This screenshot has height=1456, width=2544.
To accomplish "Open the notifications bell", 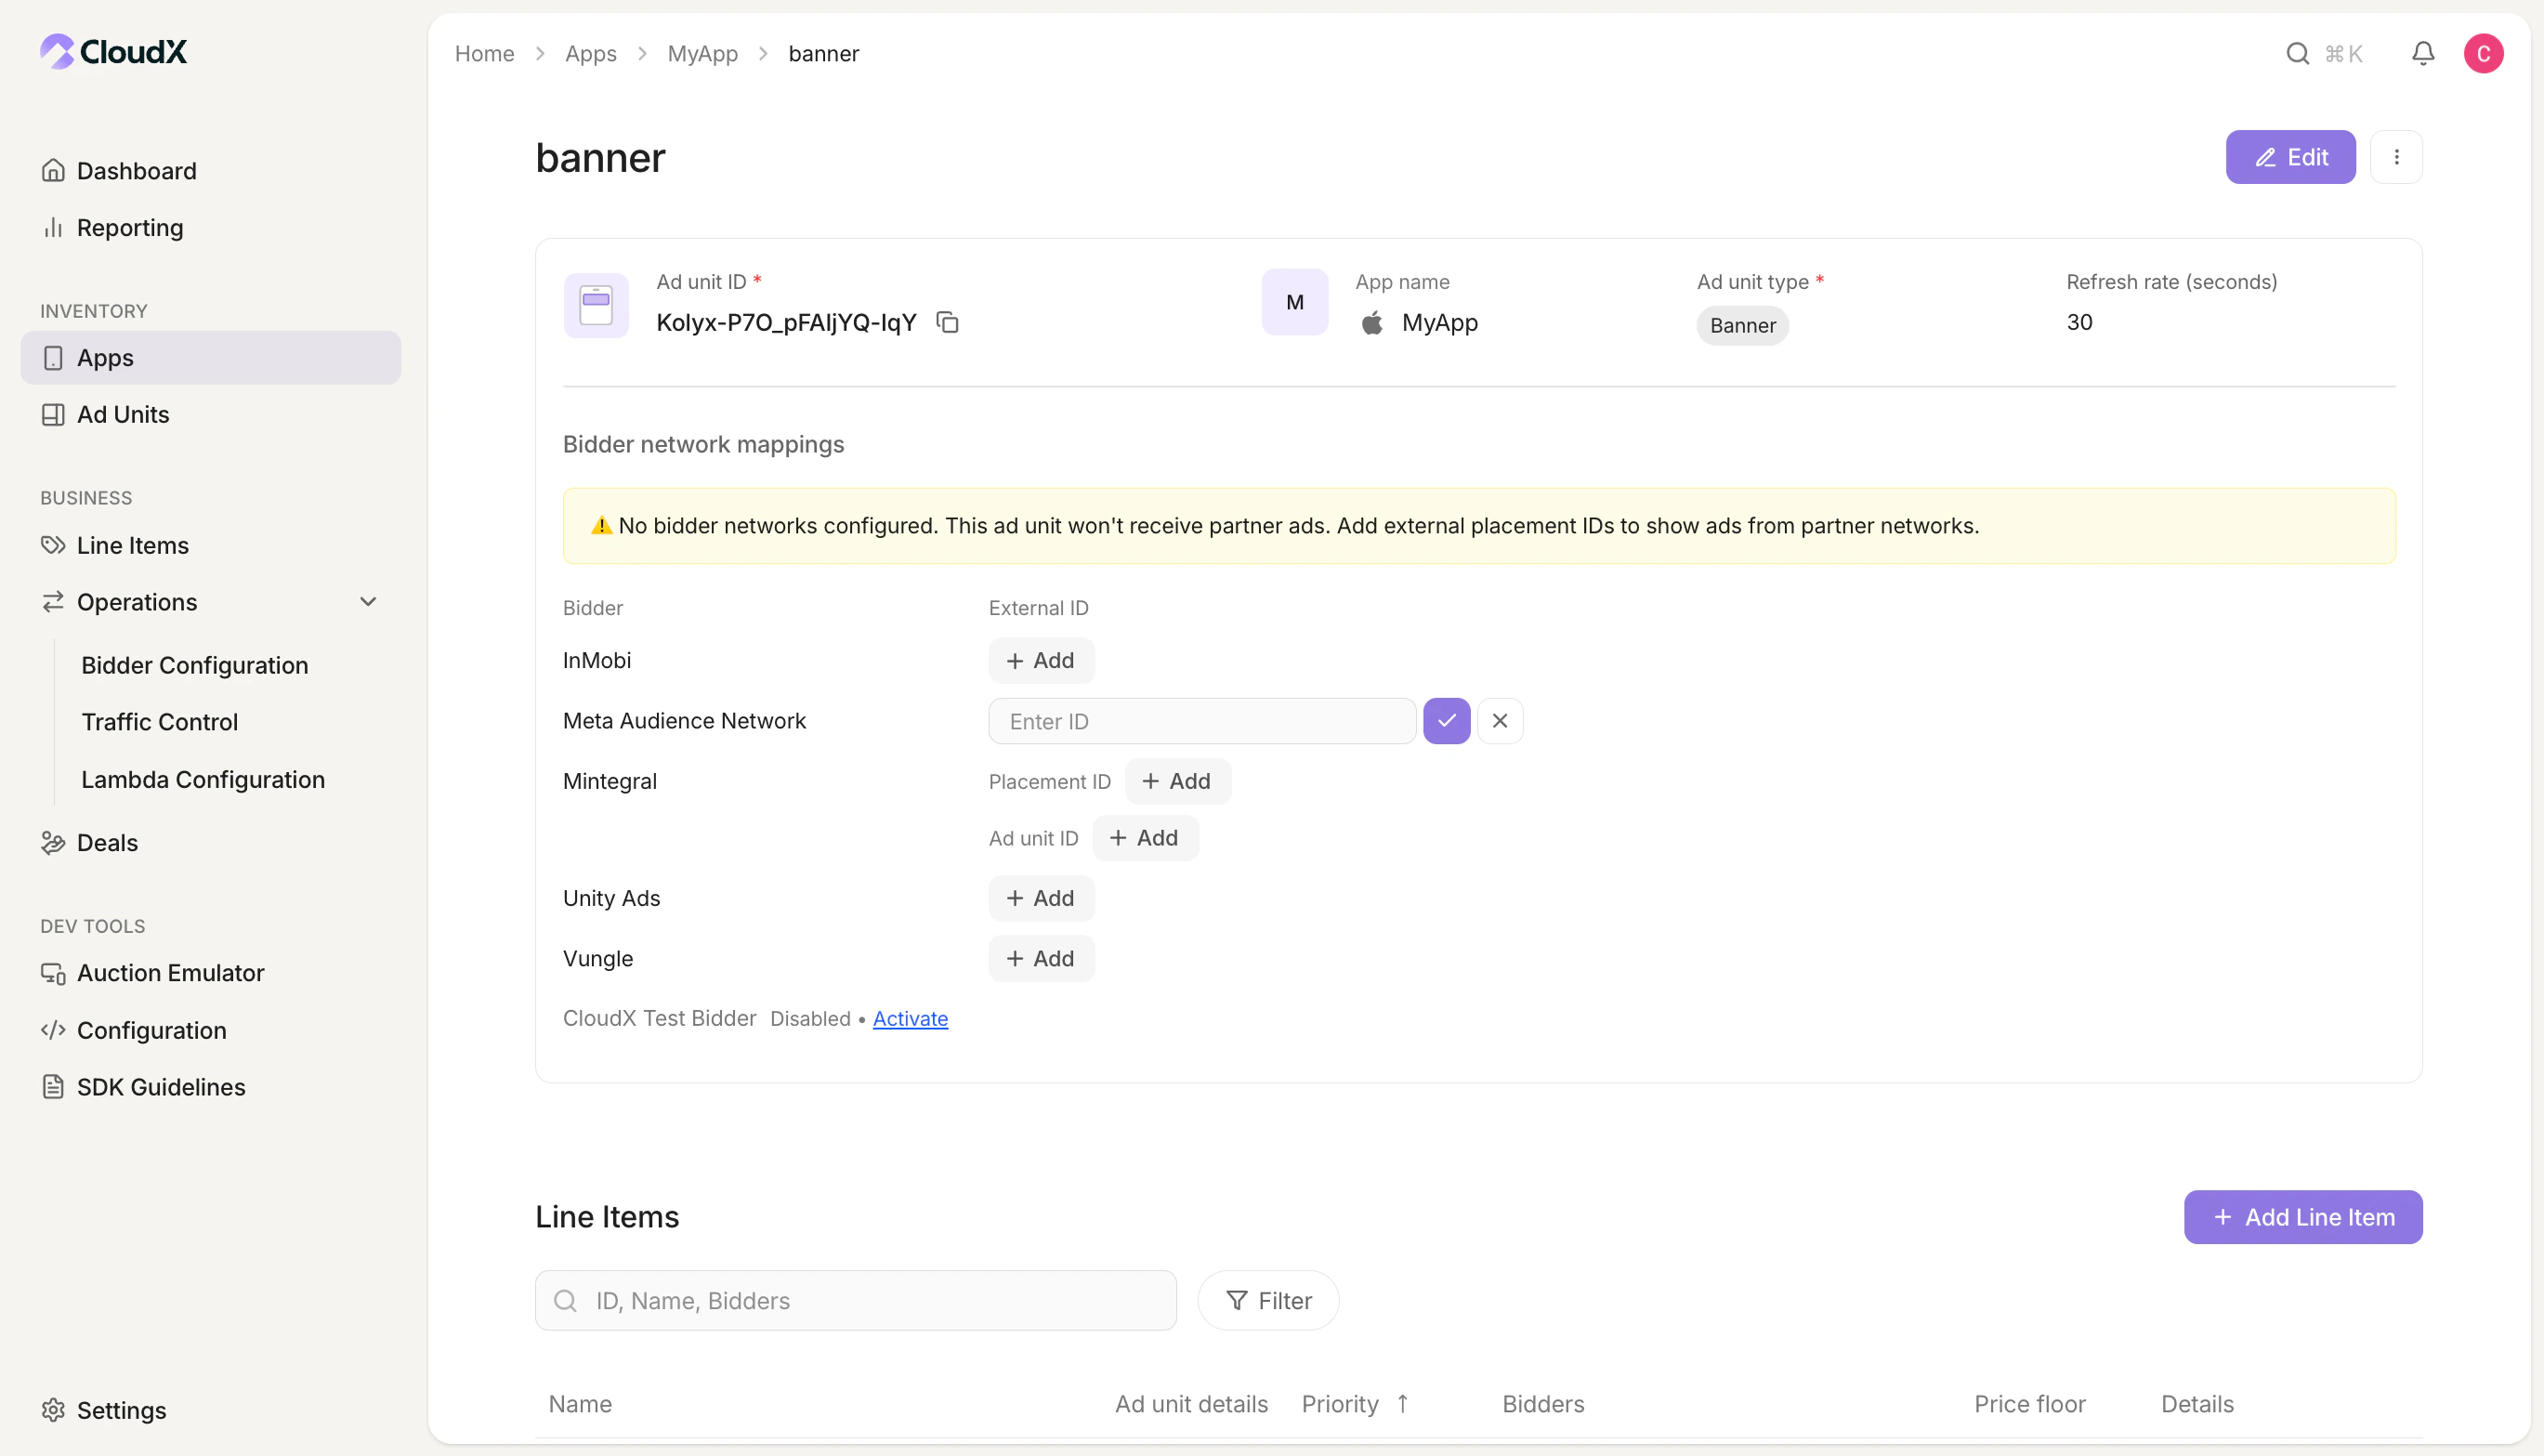I will pos(2422,53).
